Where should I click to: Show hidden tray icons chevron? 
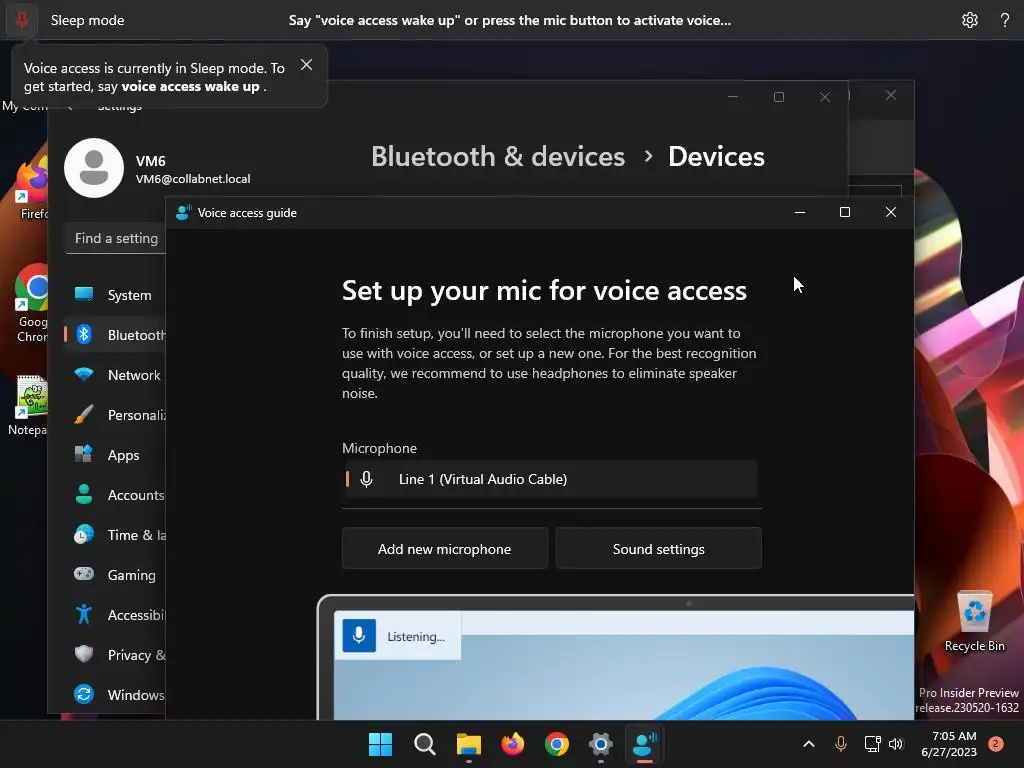(x=808, y=744)
